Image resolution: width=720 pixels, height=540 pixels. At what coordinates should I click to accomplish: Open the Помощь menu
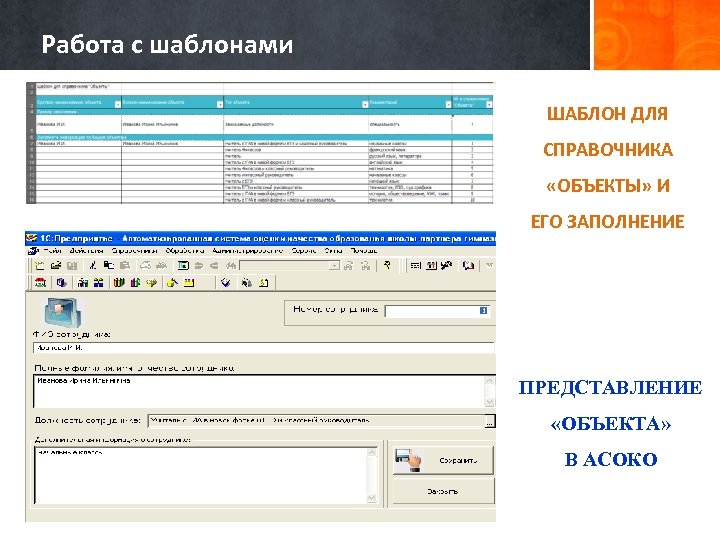(x=364, y=251)
